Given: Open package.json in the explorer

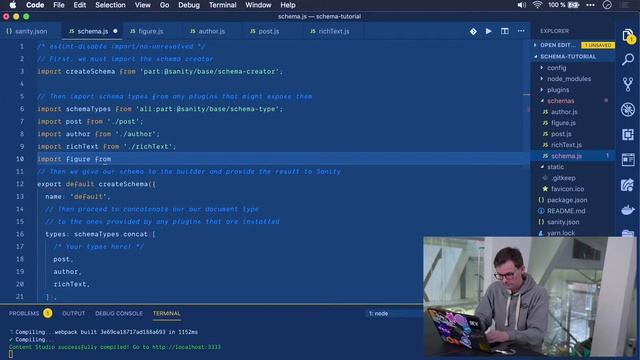Looking at the screenshot, I should (x=567, y=200).
